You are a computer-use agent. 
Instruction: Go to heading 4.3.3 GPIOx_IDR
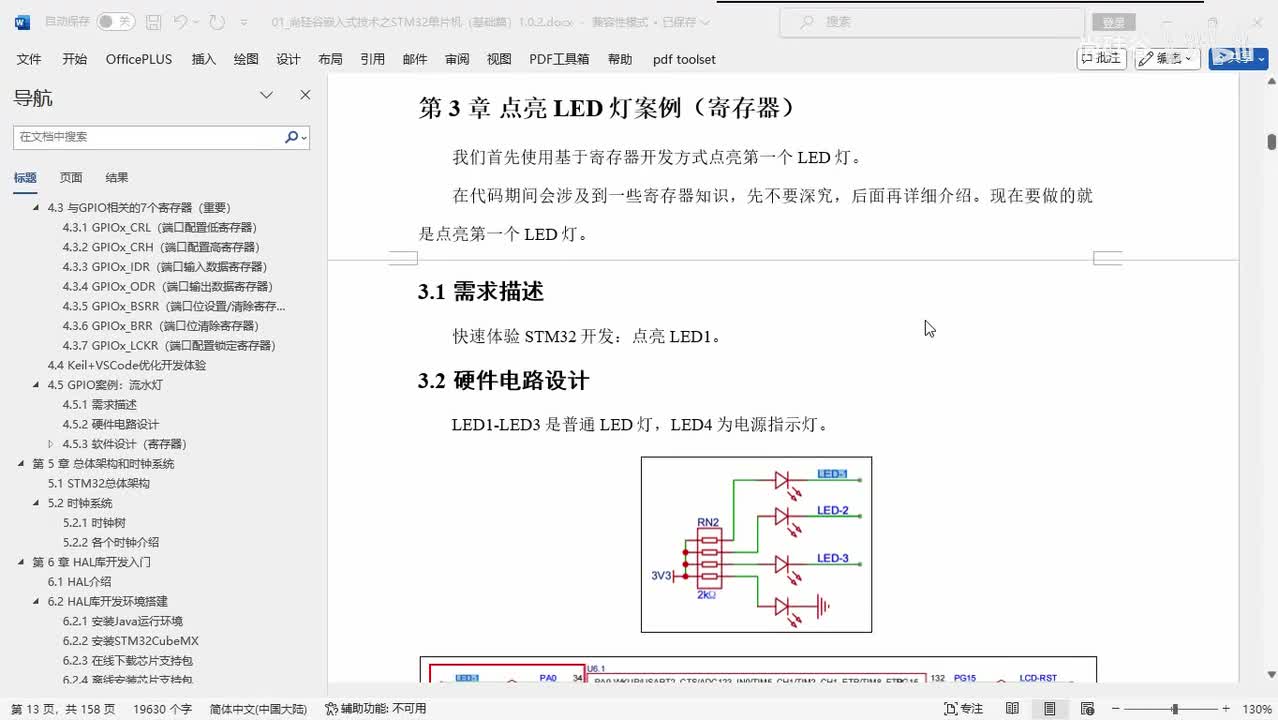(x=164, y=267)
